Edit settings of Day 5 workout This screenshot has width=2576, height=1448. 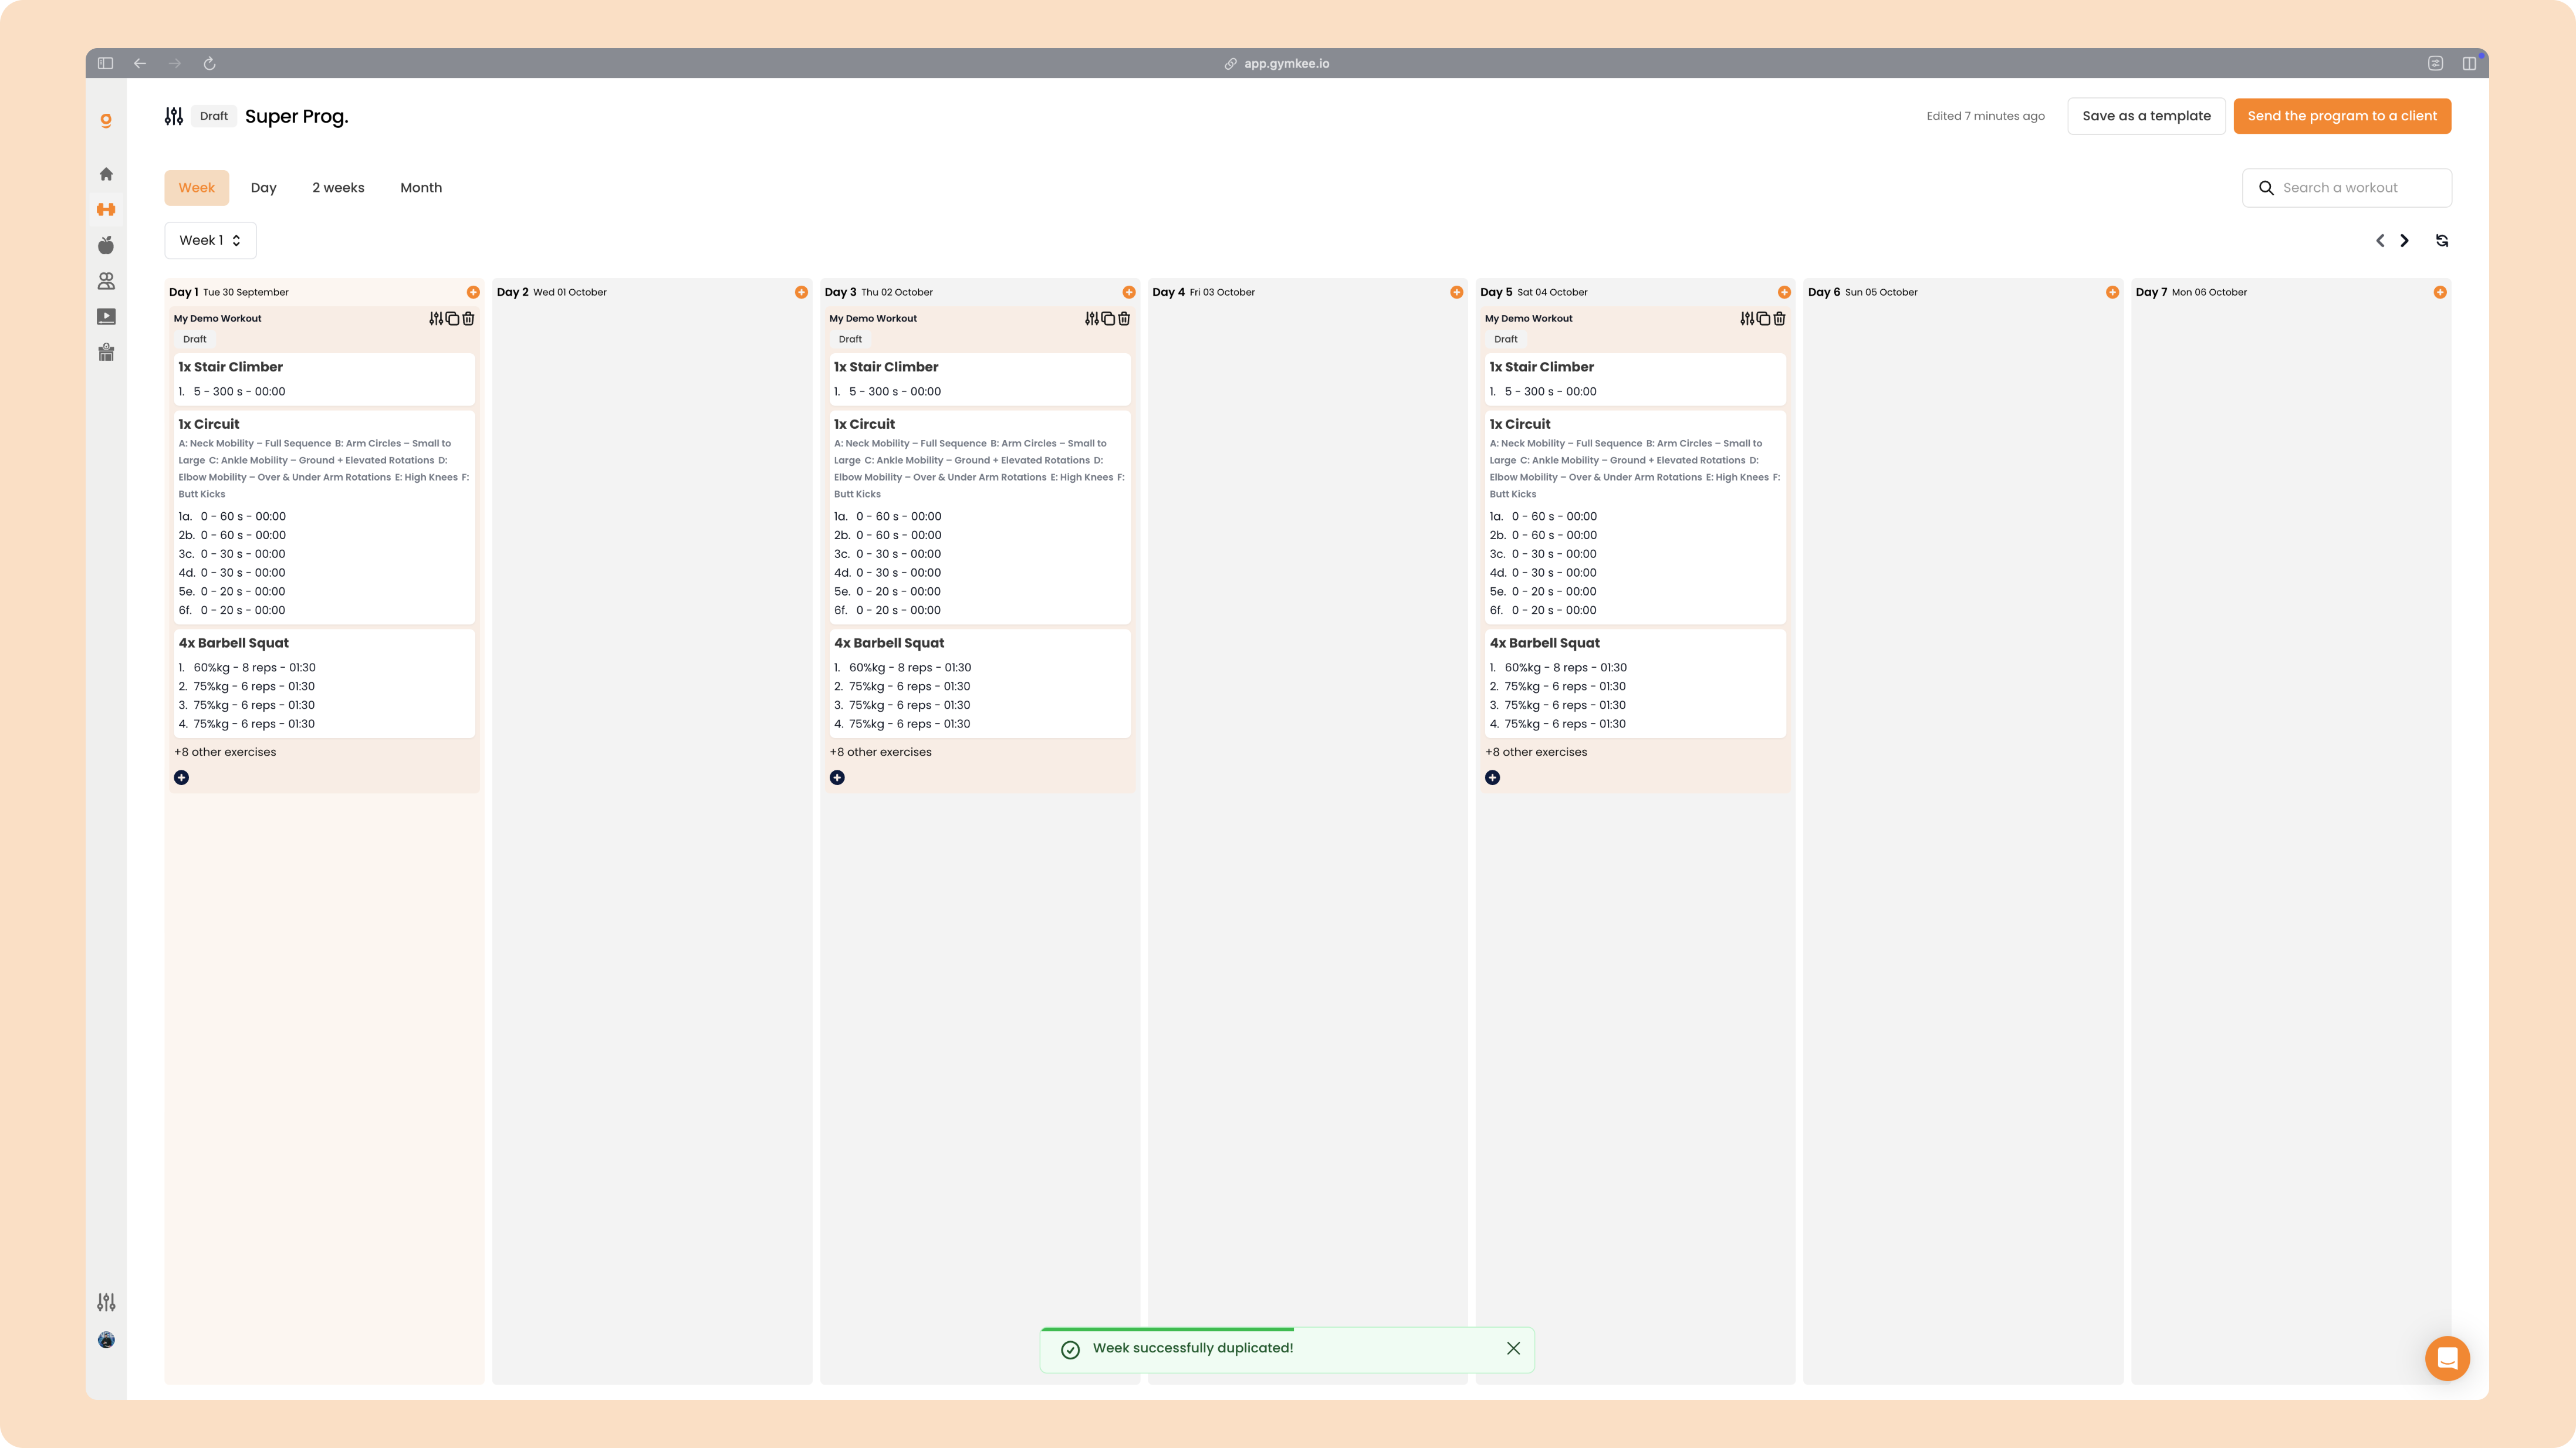click(1747, 318)
